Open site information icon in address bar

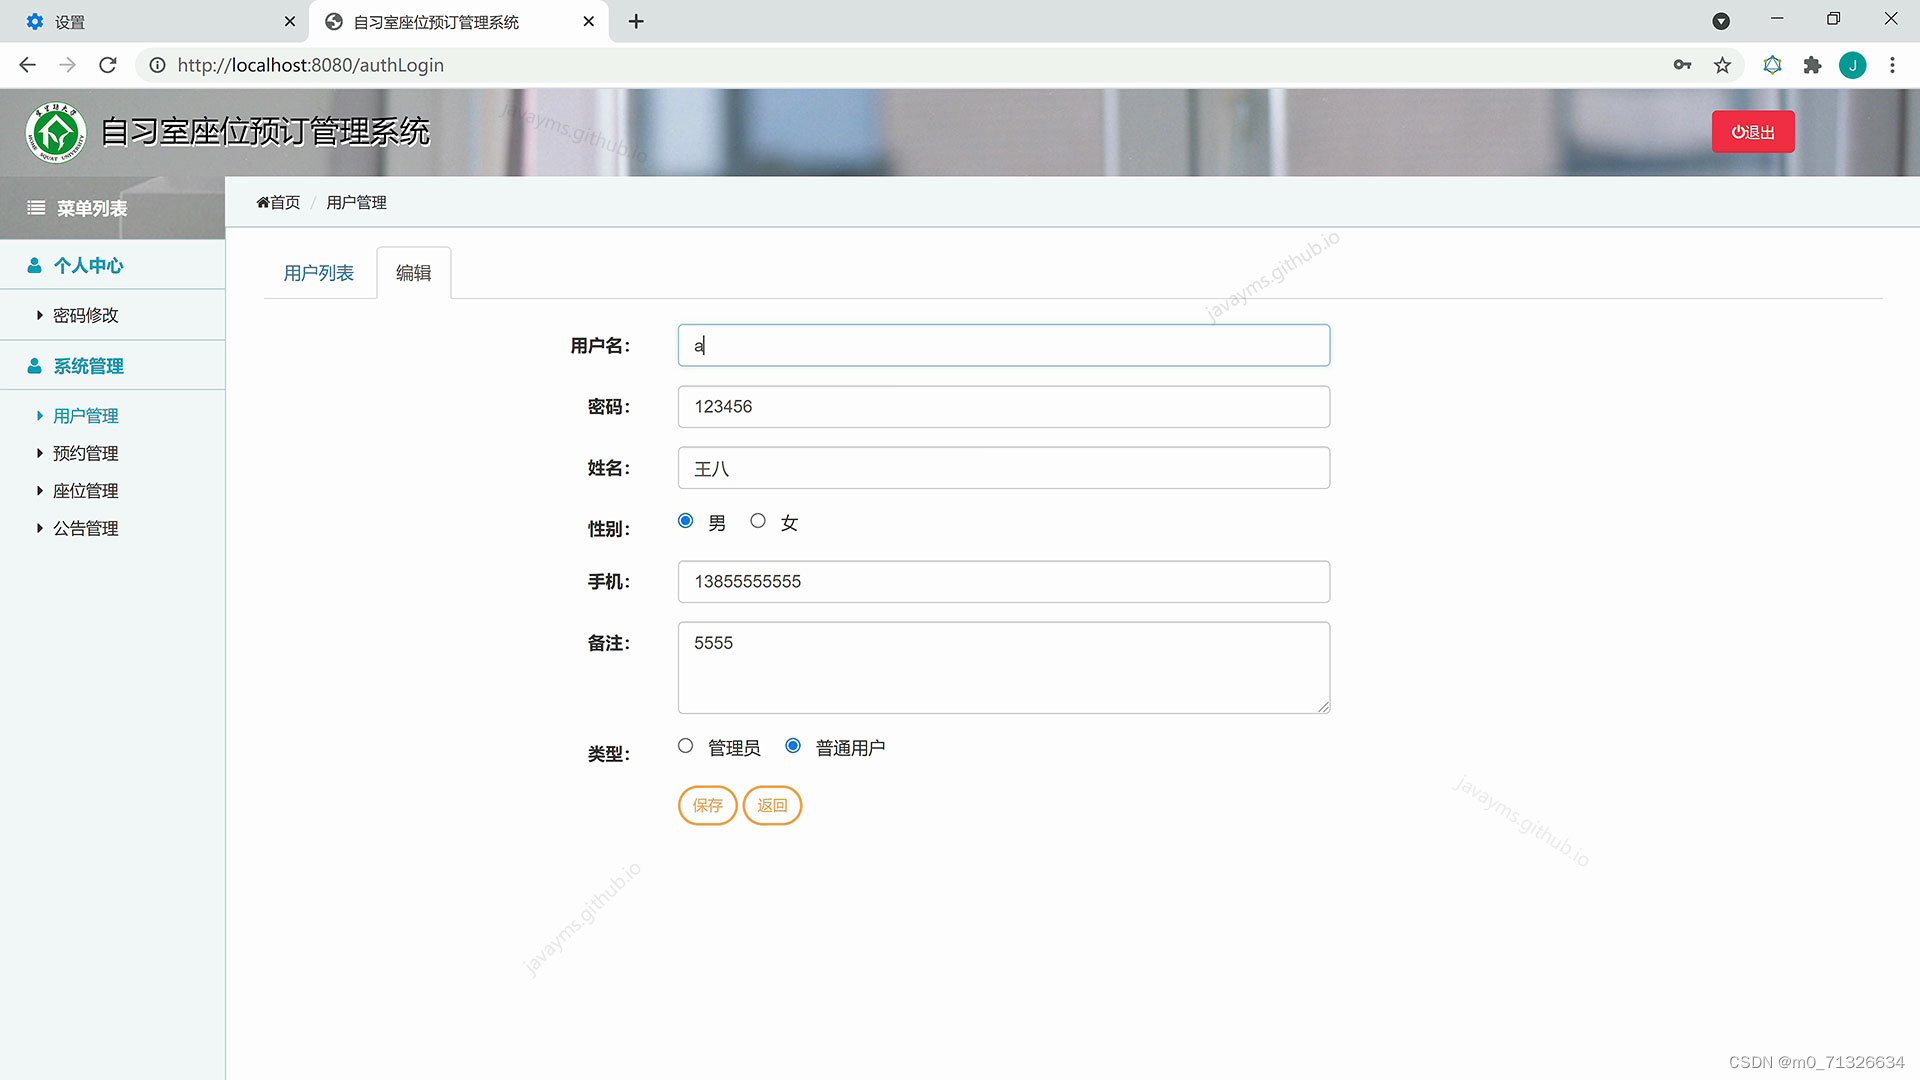click(157, 65)
